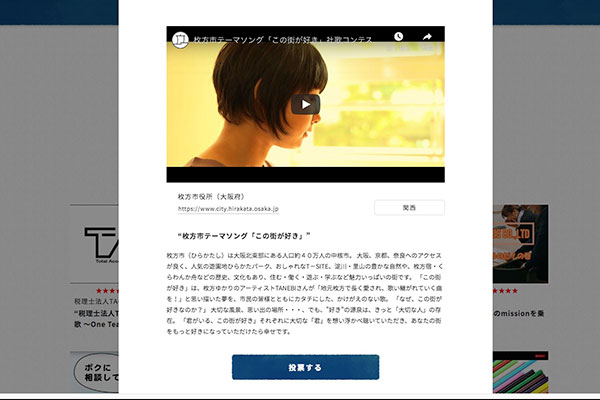Click the Share arrow icon on video

point(427,37)
